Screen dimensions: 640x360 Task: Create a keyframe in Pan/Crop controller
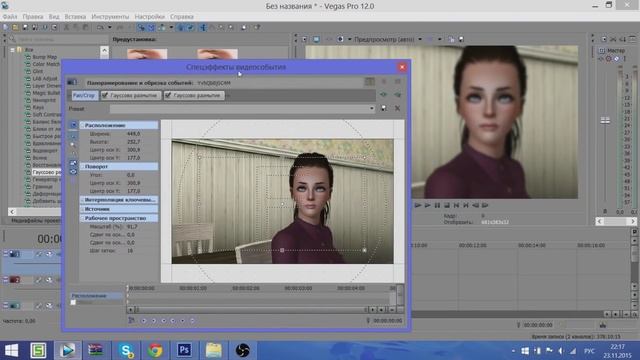tap(182, 321)
